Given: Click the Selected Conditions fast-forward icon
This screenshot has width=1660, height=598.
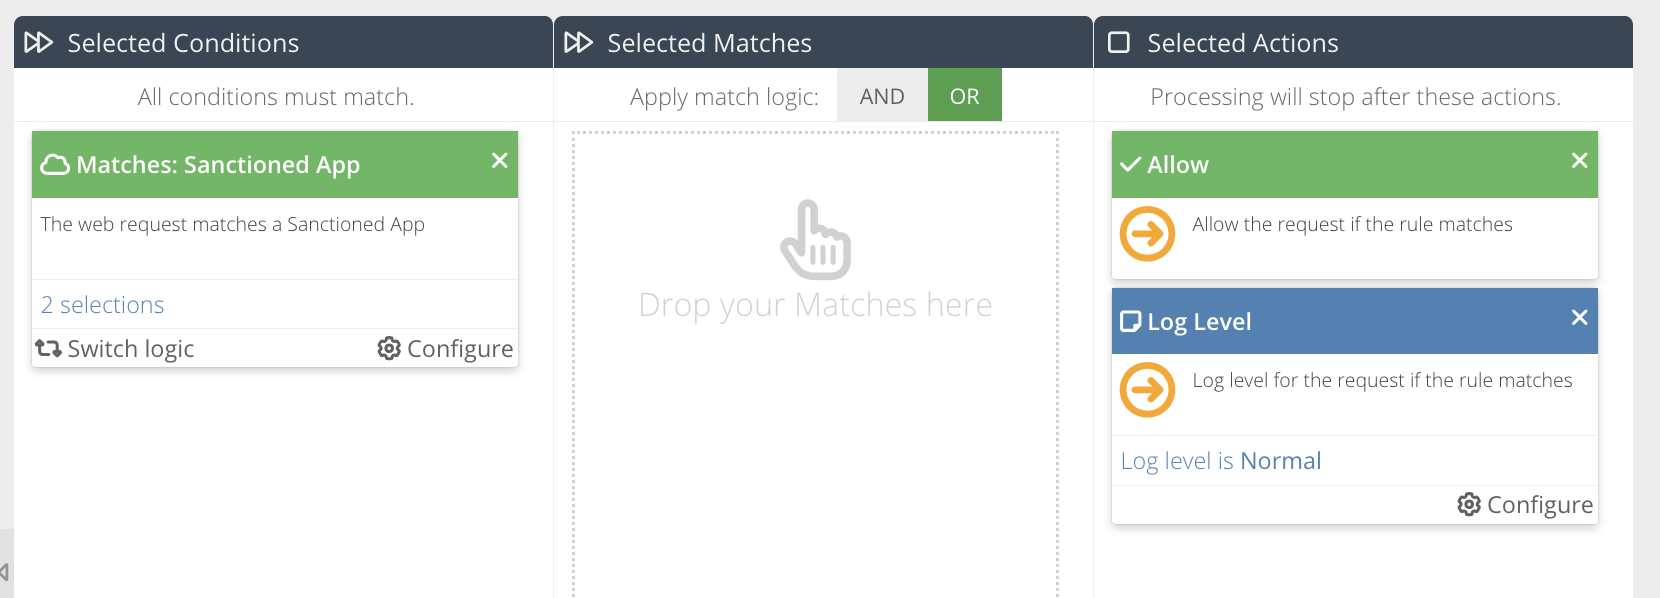Looking at the screenshot, I should pyautogui.click(x=39, y=43).
